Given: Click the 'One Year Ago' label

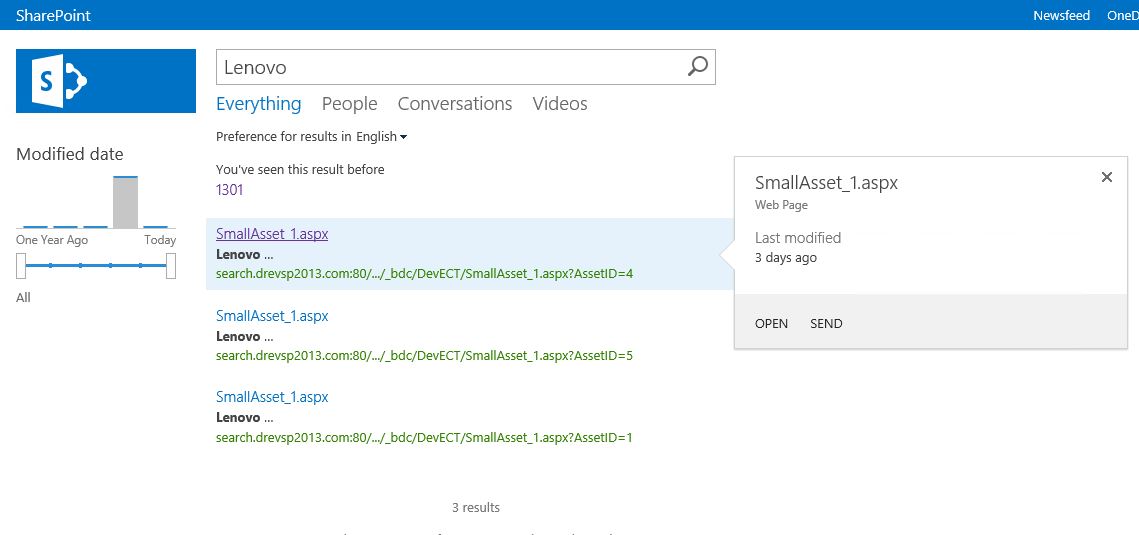Looking at the screenshot, I should point(52,240).
